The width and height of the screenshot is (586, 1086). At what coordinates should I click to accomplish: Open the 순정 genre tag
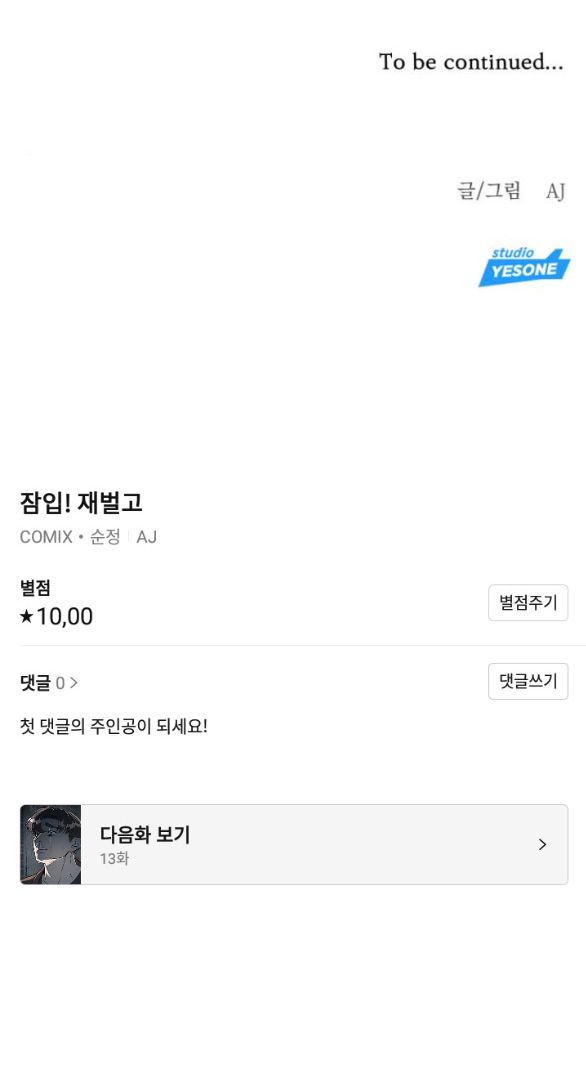click(x=105, y=537)
